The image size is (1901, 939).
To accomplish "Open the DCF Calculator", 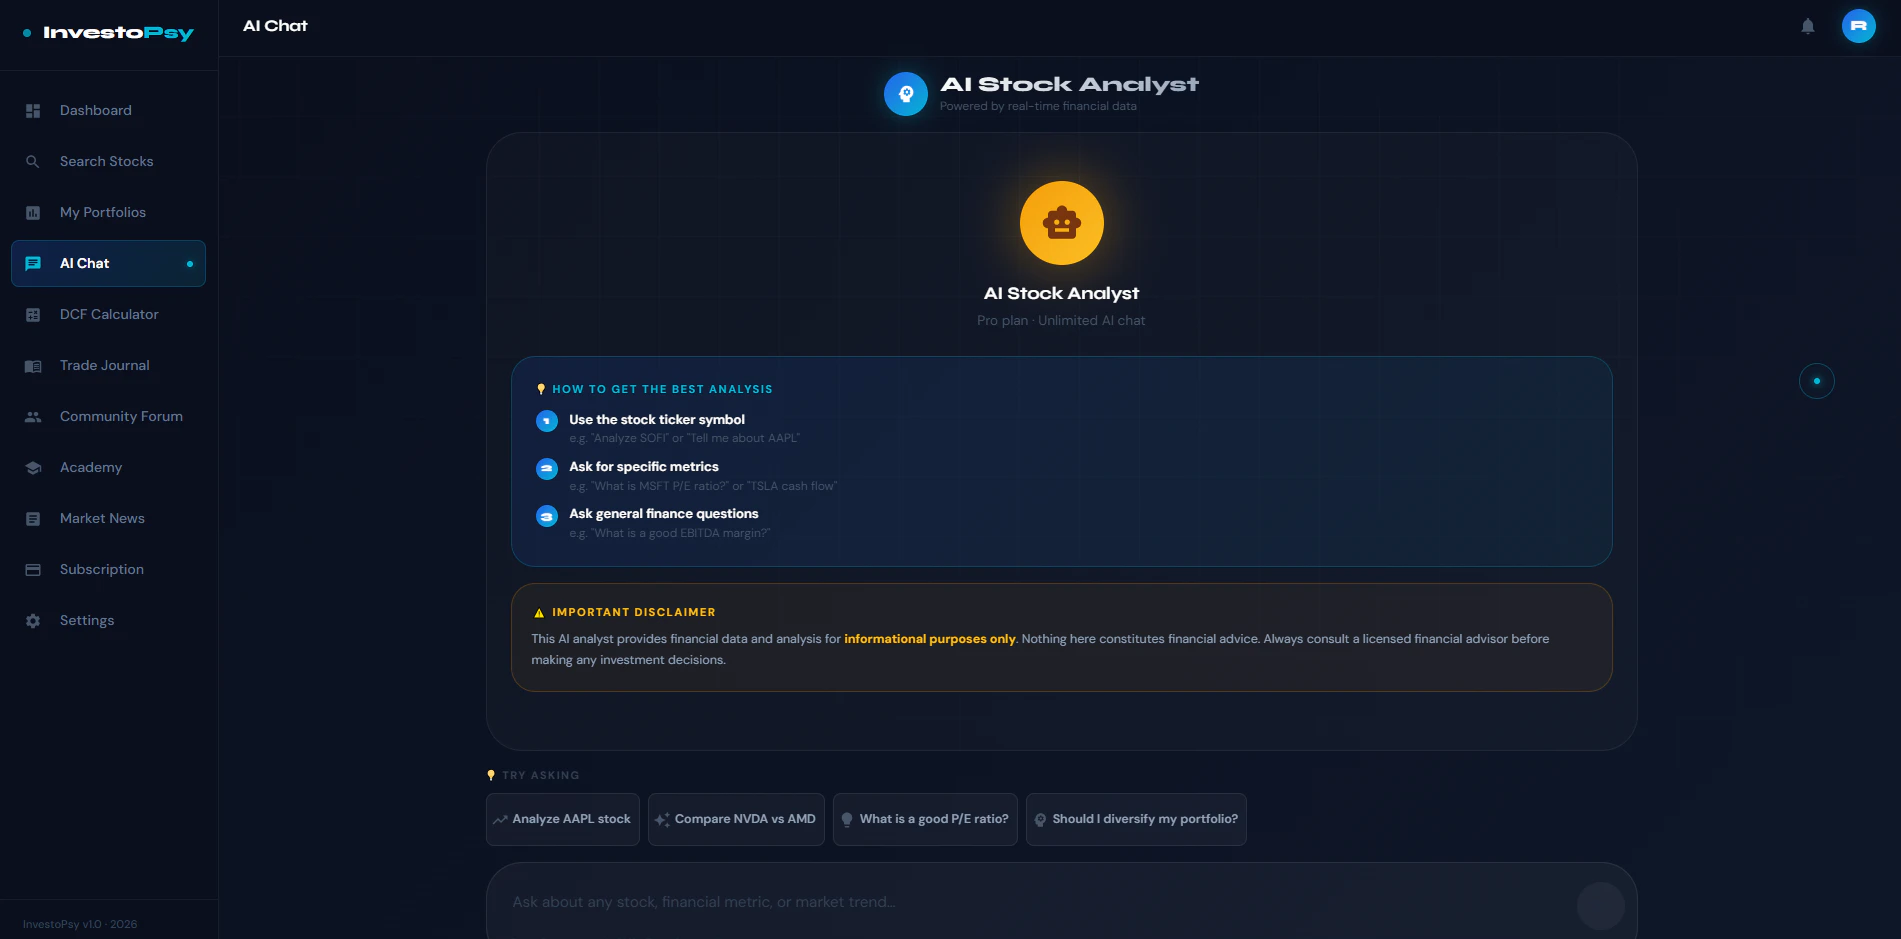I will point(108,315).
